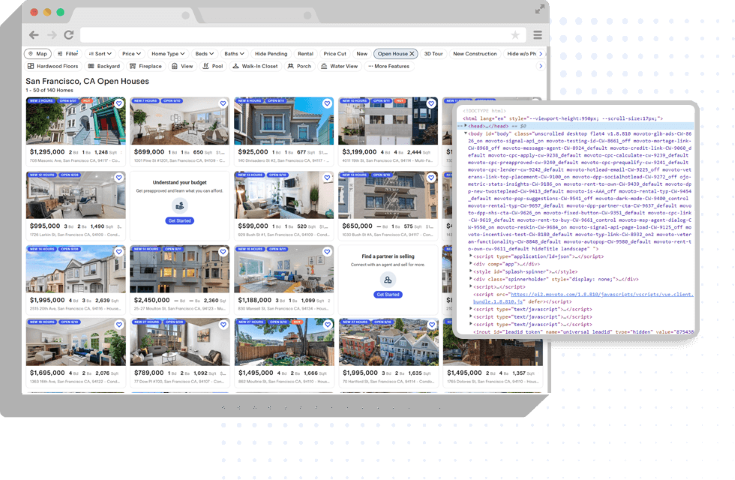Expand the splash-spinner style node
The image size is (735, 480).
471,271
